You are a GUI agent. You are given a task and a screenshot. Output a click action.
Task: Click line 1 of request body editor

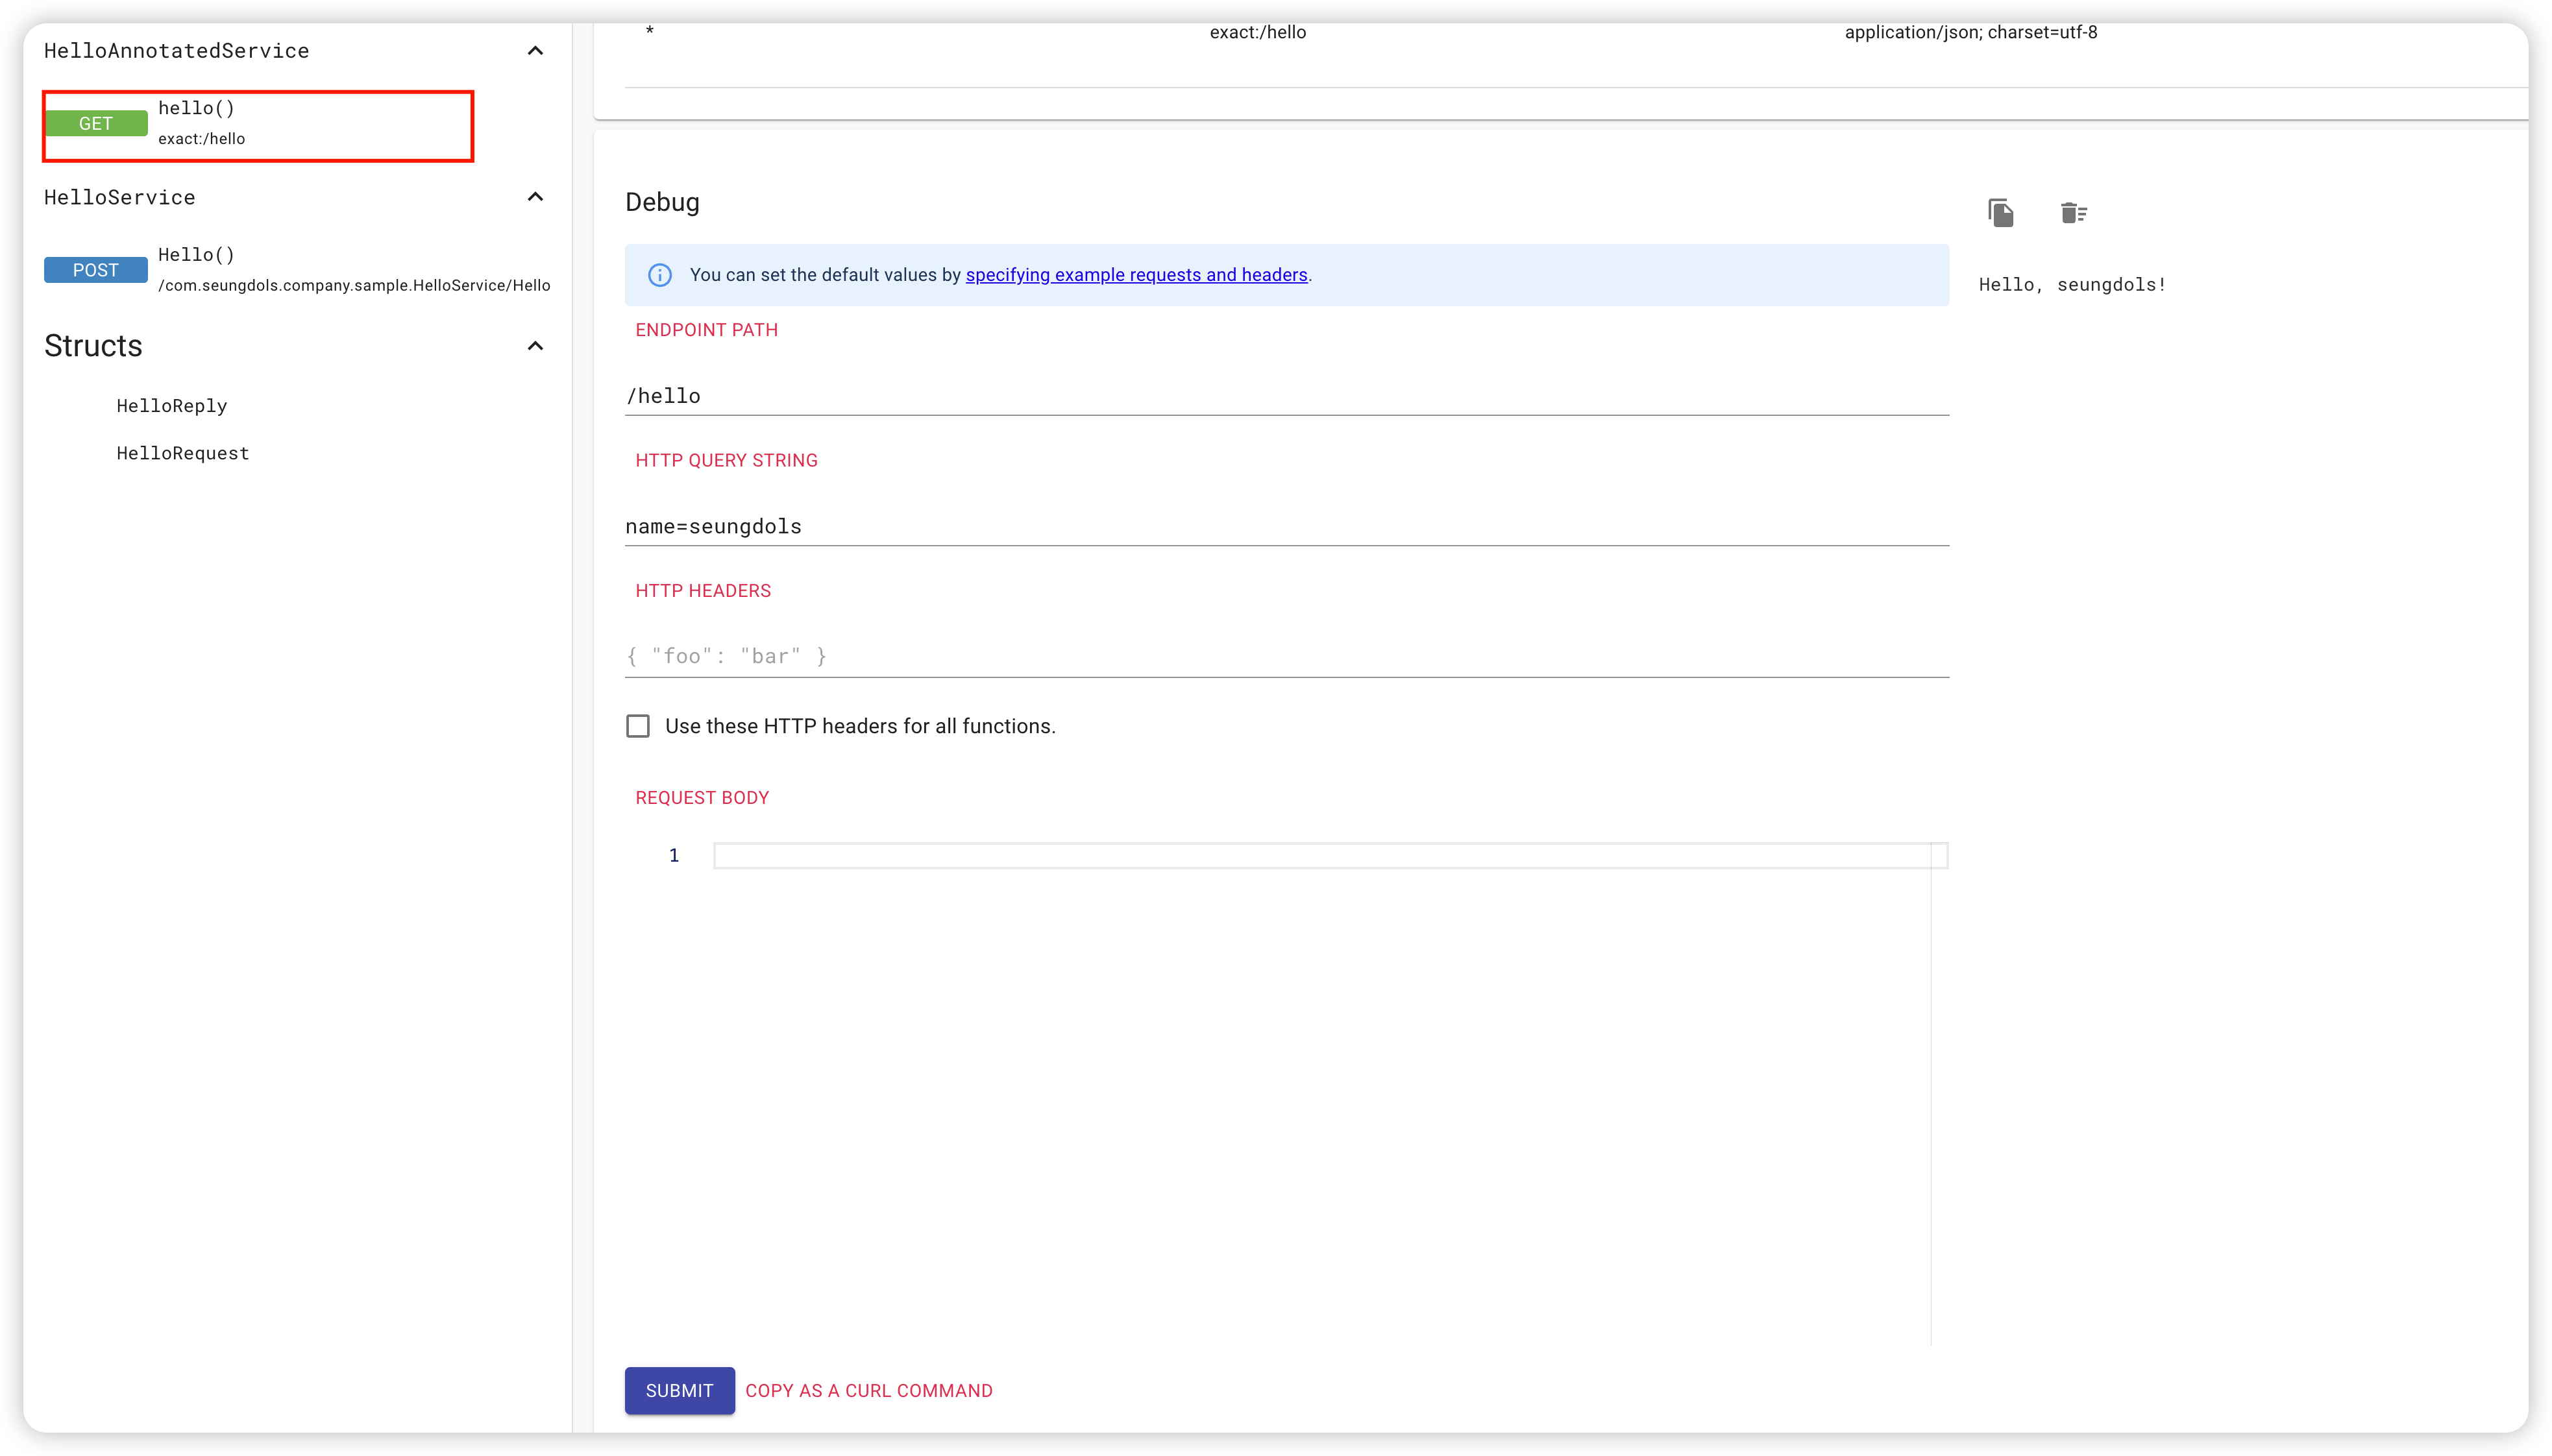pos(1320,855)
